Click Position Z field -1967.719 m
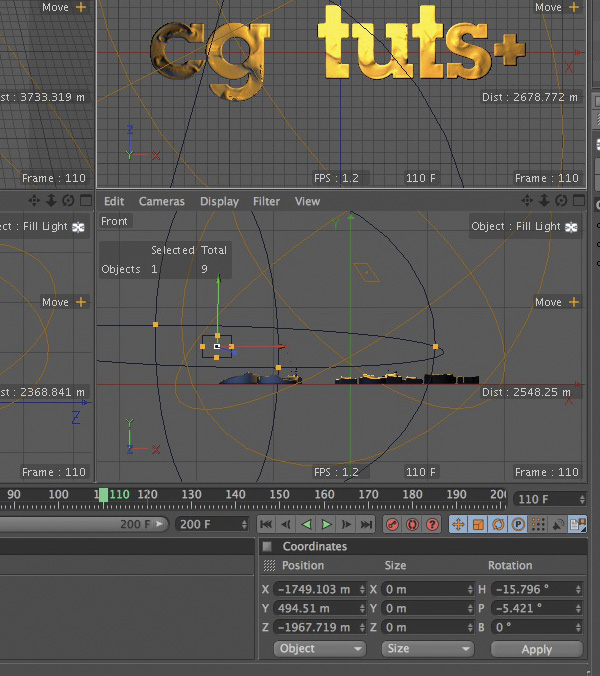Viewport: 600px width, 676px height. click(319, 627)
